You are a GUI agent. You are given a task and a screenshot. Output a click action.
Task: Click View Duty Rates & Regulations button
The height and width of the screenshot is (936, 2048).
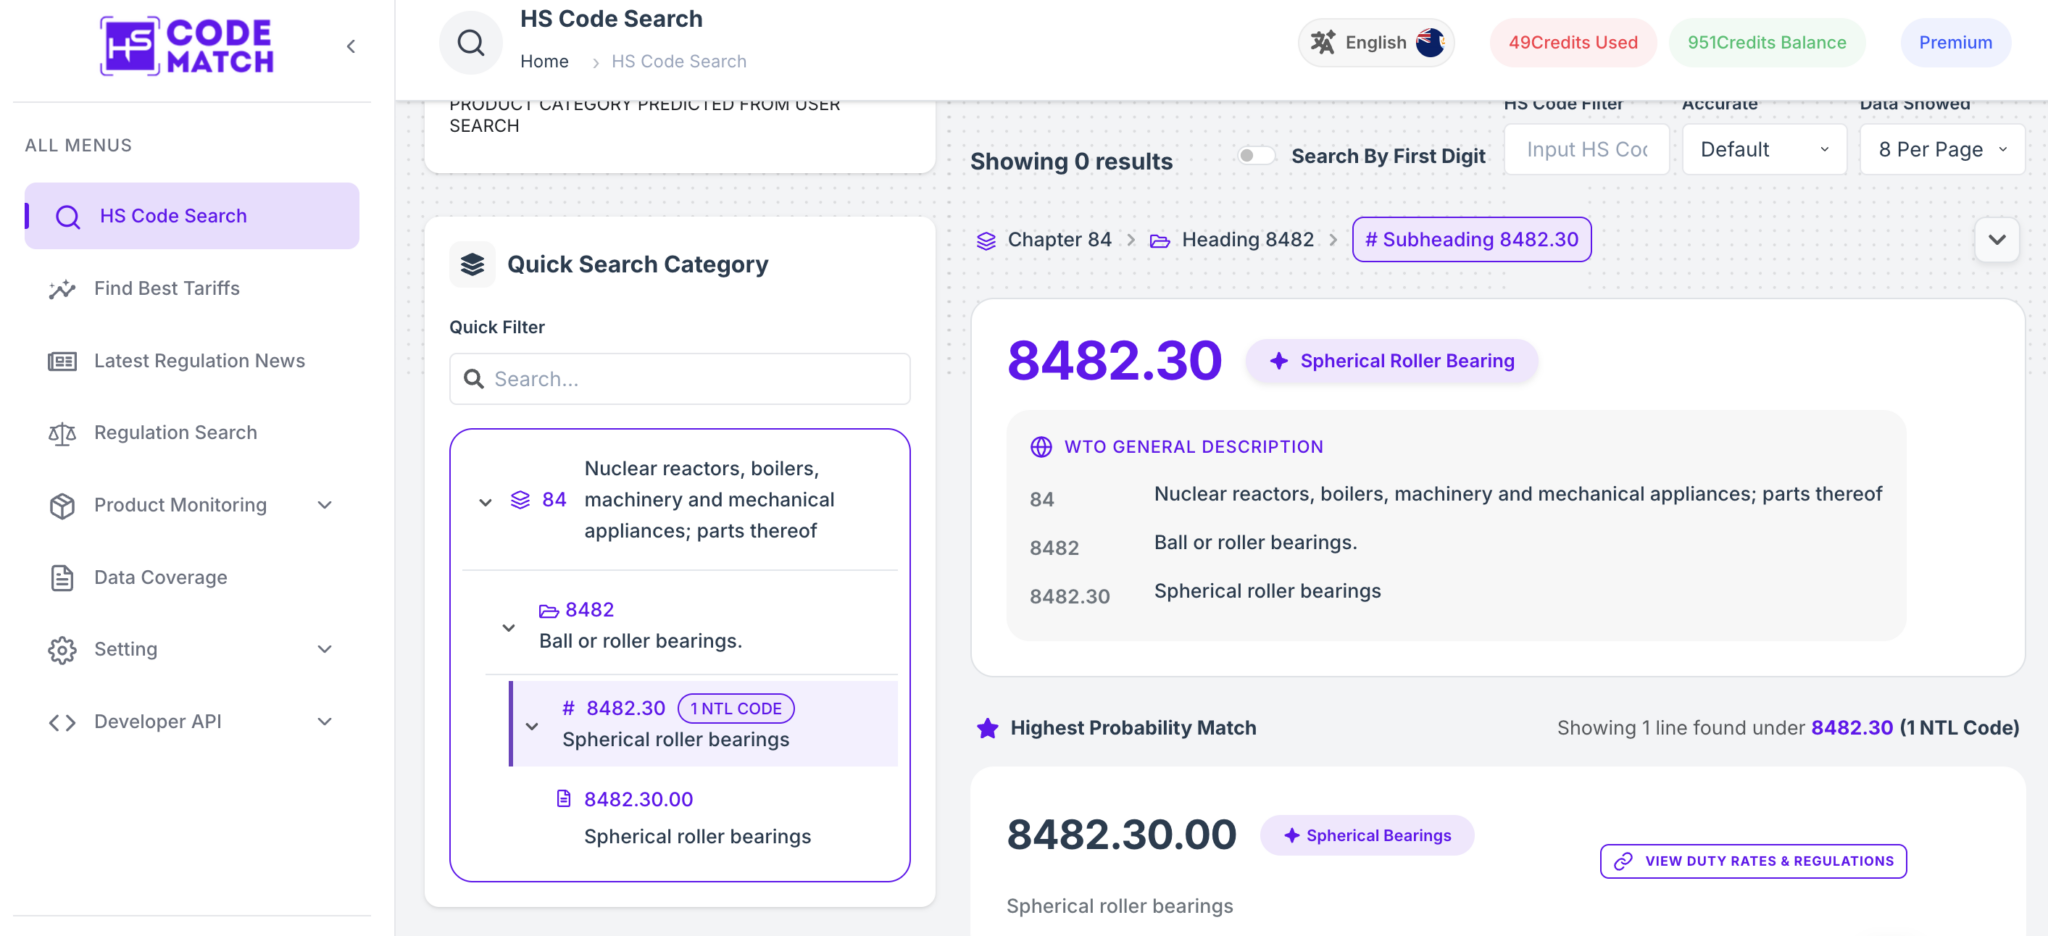click(1753, 861)
